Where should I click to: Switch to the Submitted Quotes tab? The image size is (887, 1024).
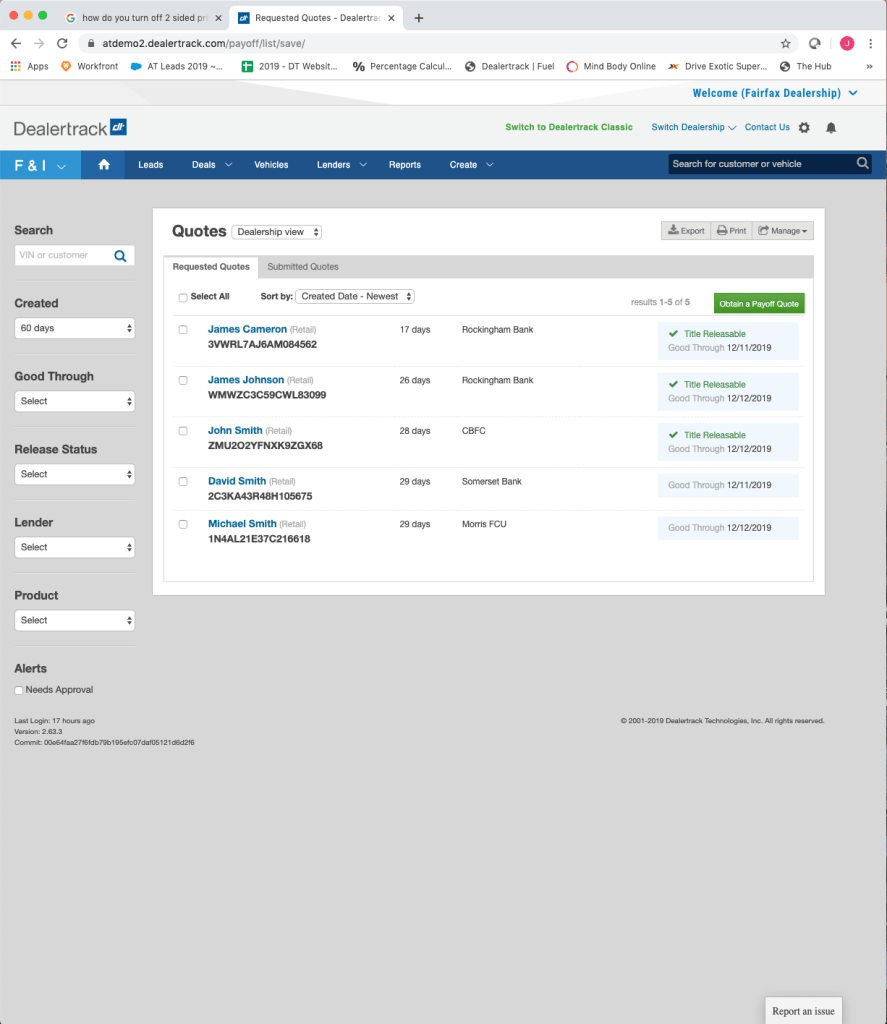coord(303,266)
